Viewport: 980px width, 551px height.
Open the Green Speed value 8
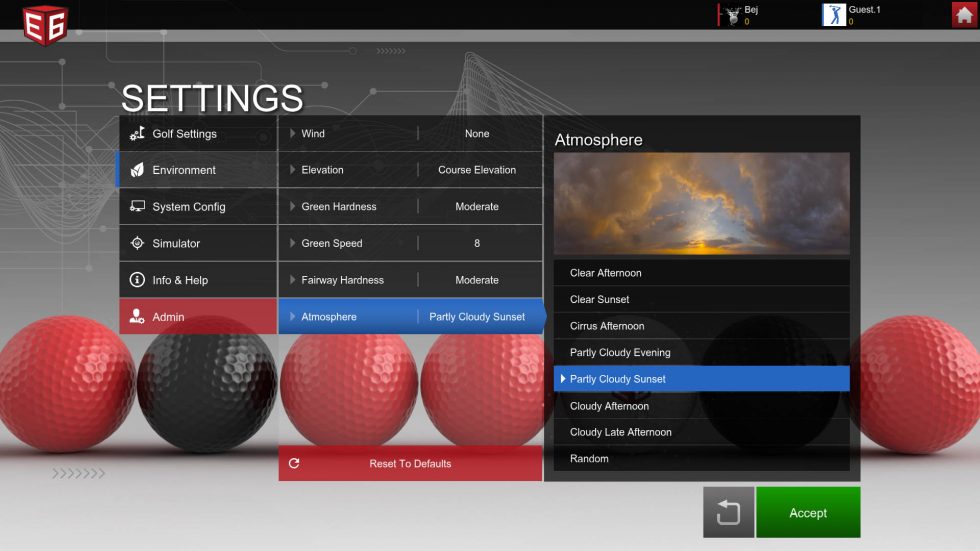pyautogui.click(x=477, y=243)
